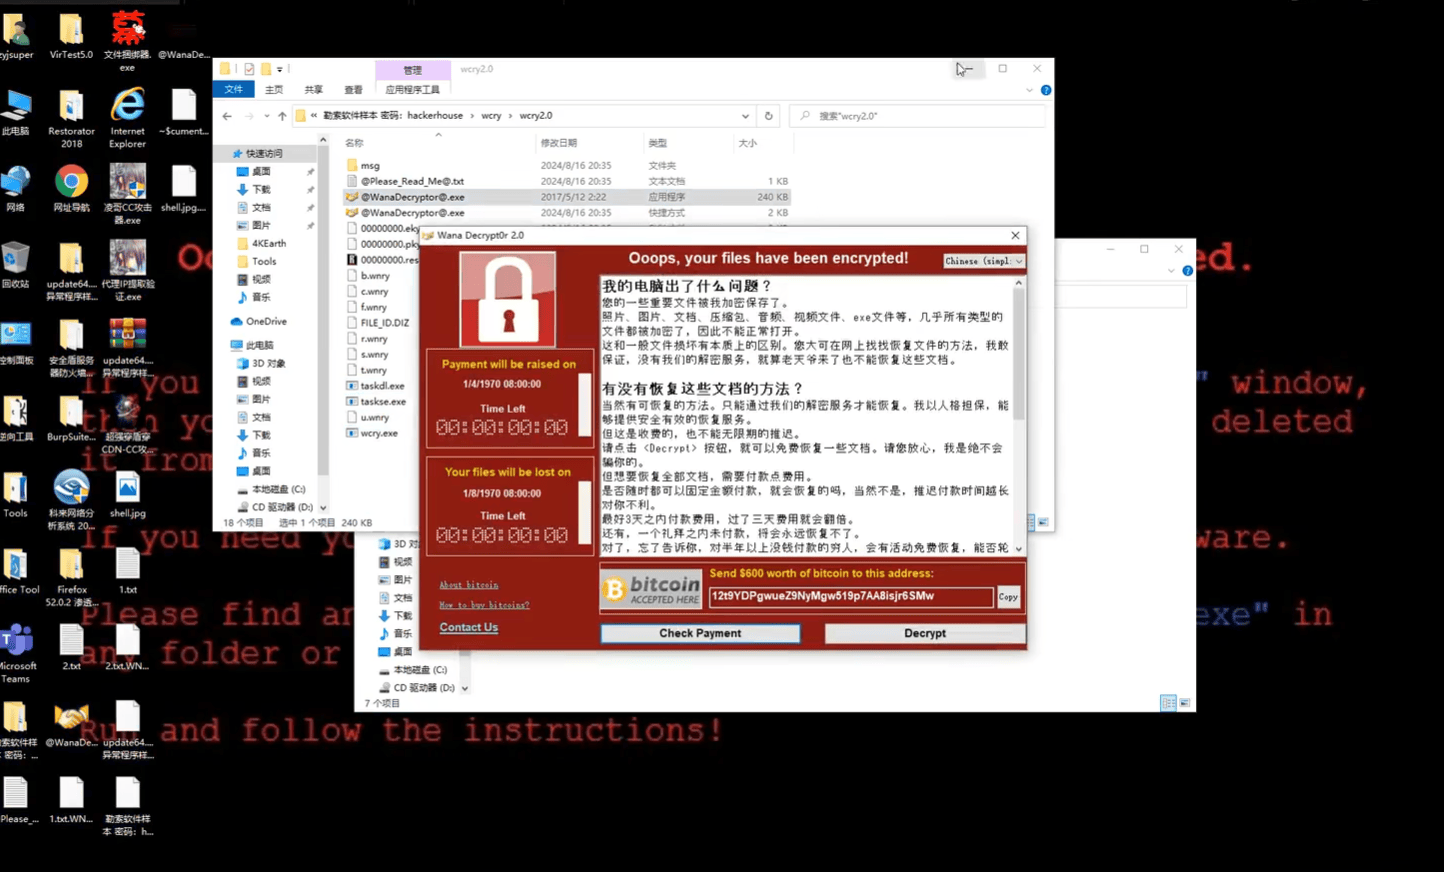Select the VirTest5.0 folder desktop icon
The height and width of the screenshot is (872, 1444).
pyautogui.click(x=71, y=36)
